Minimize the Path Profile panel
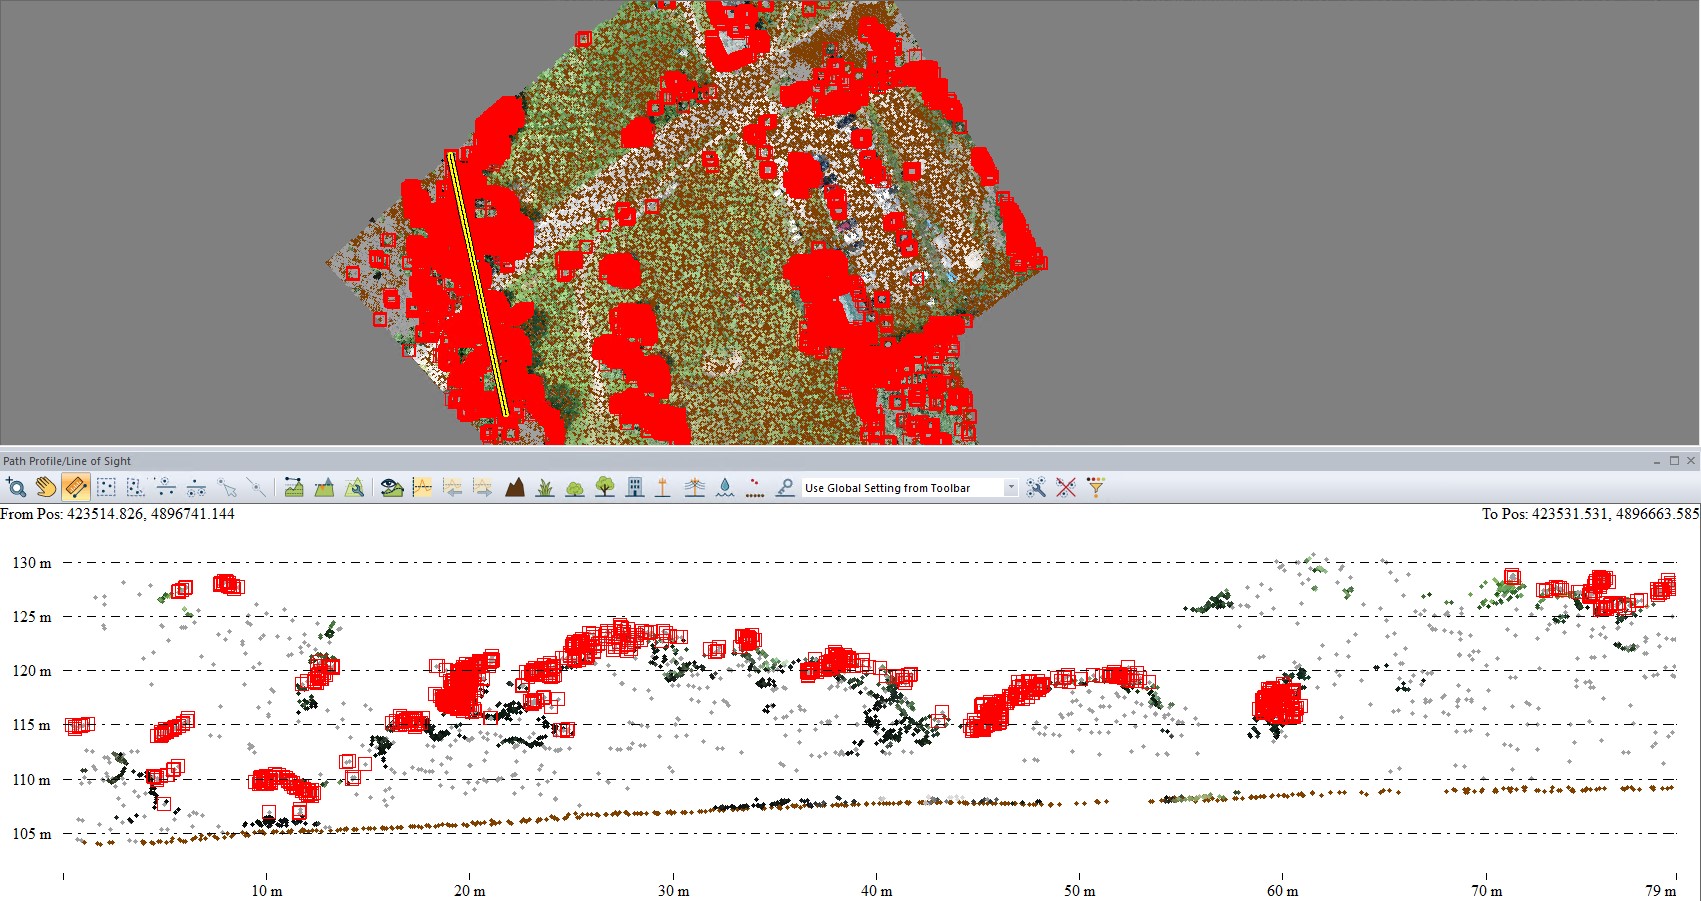The image size is (1701, 901). (x=1657, y=461)
